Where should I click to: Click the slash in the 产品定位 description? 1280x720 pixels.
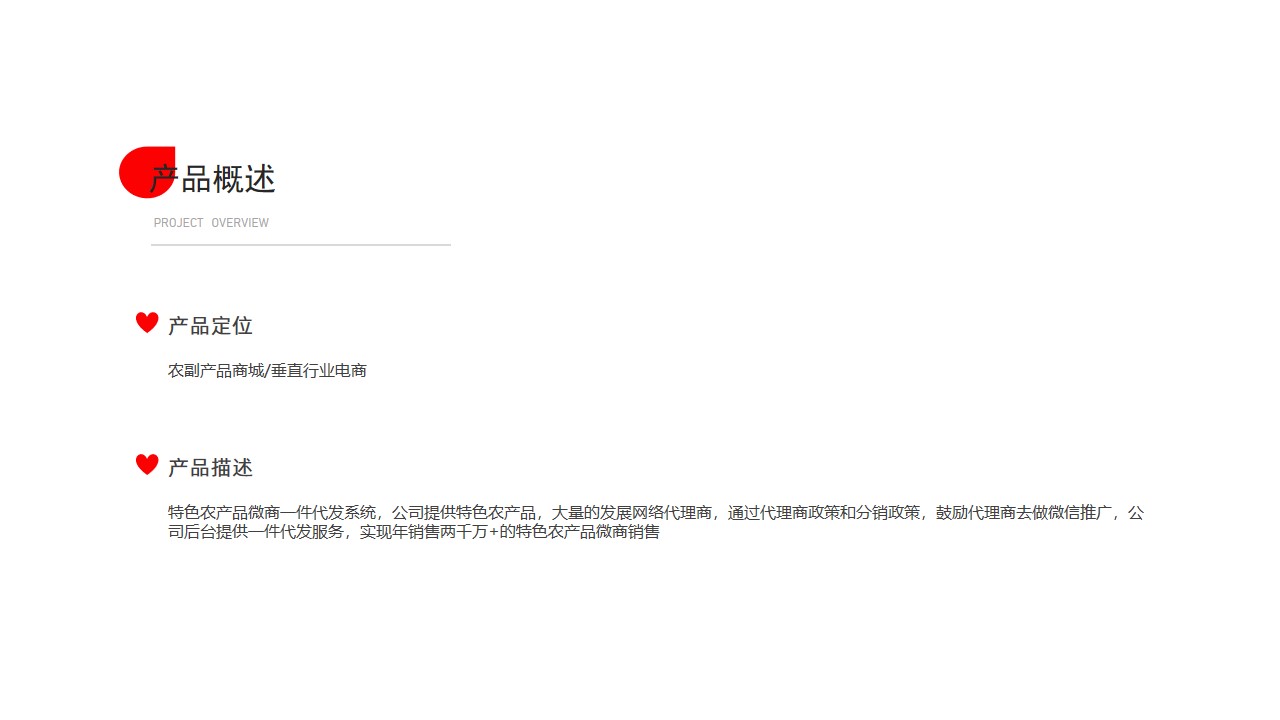click(x=267, y=371)
